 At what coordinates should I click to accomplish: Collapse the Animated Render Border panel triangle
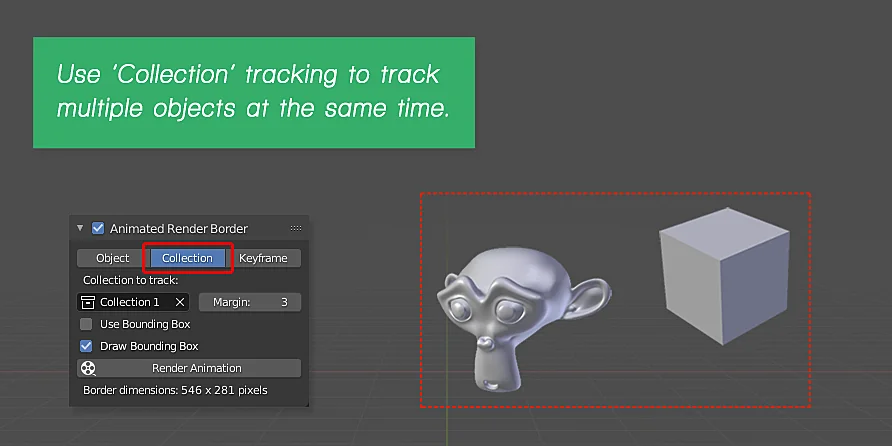pyautogui.click(x=80, y=228)
